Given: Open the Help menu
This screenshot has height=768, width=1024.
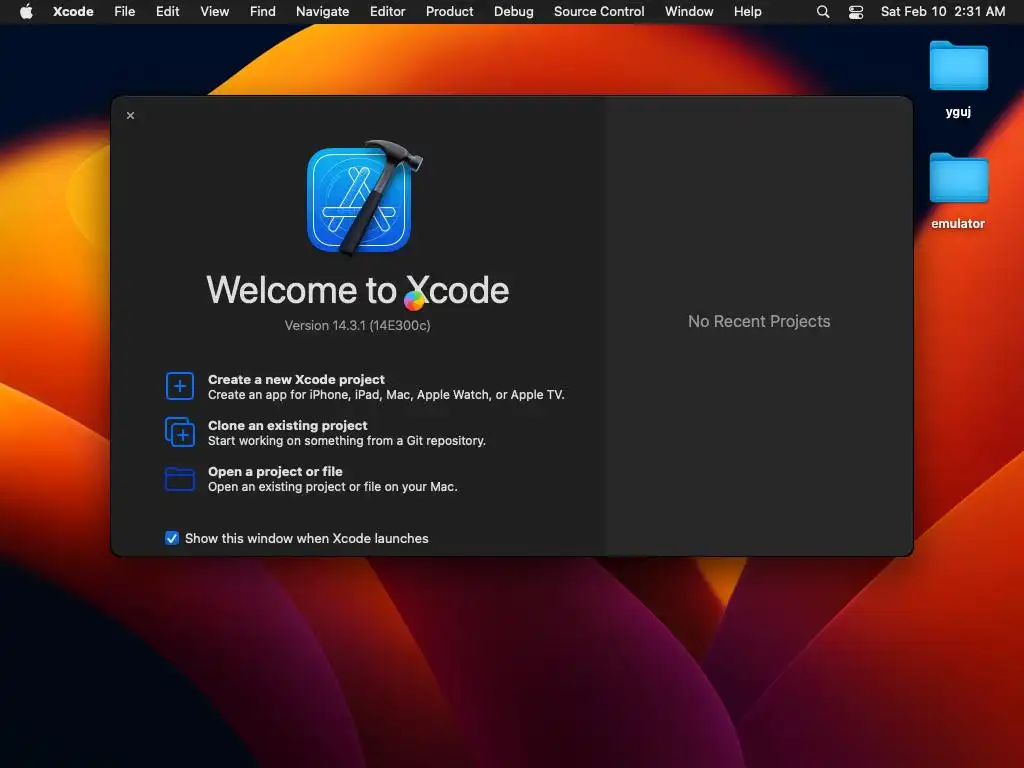Looking at the screenshot, I should pos(747,11).
